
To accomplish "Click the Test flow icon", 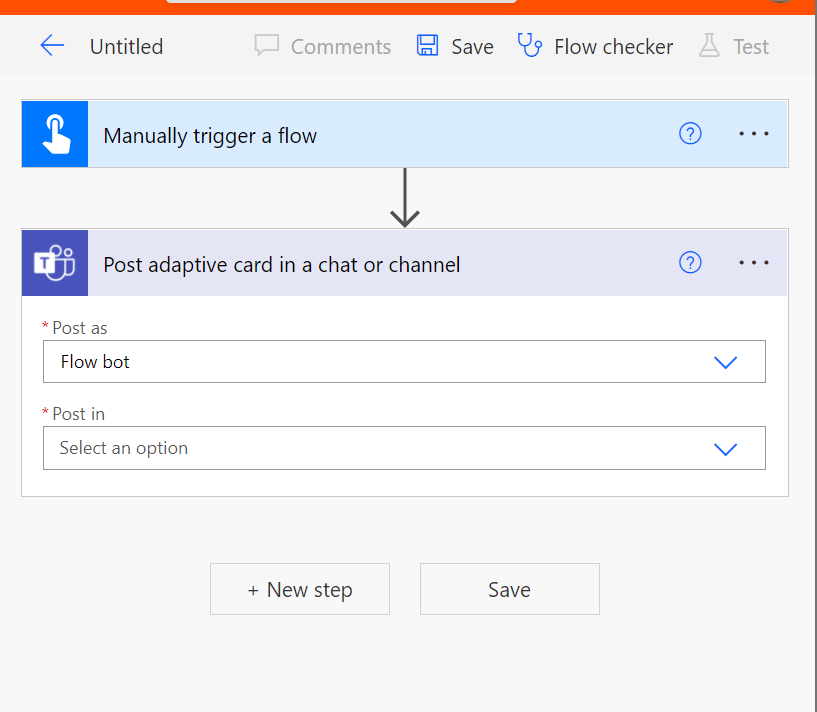I will 710,46.
